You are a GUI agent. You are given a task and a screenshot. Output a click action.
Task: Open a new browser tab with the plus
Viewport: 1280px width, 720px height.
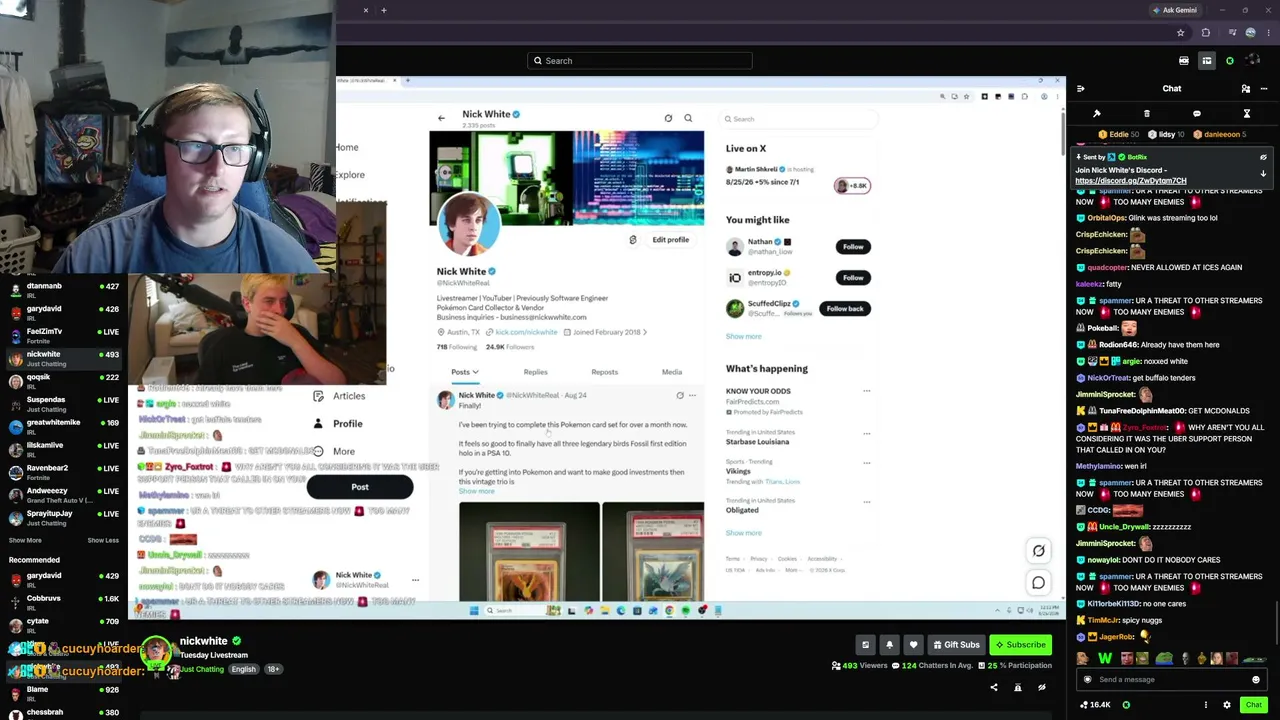(384, 10)
